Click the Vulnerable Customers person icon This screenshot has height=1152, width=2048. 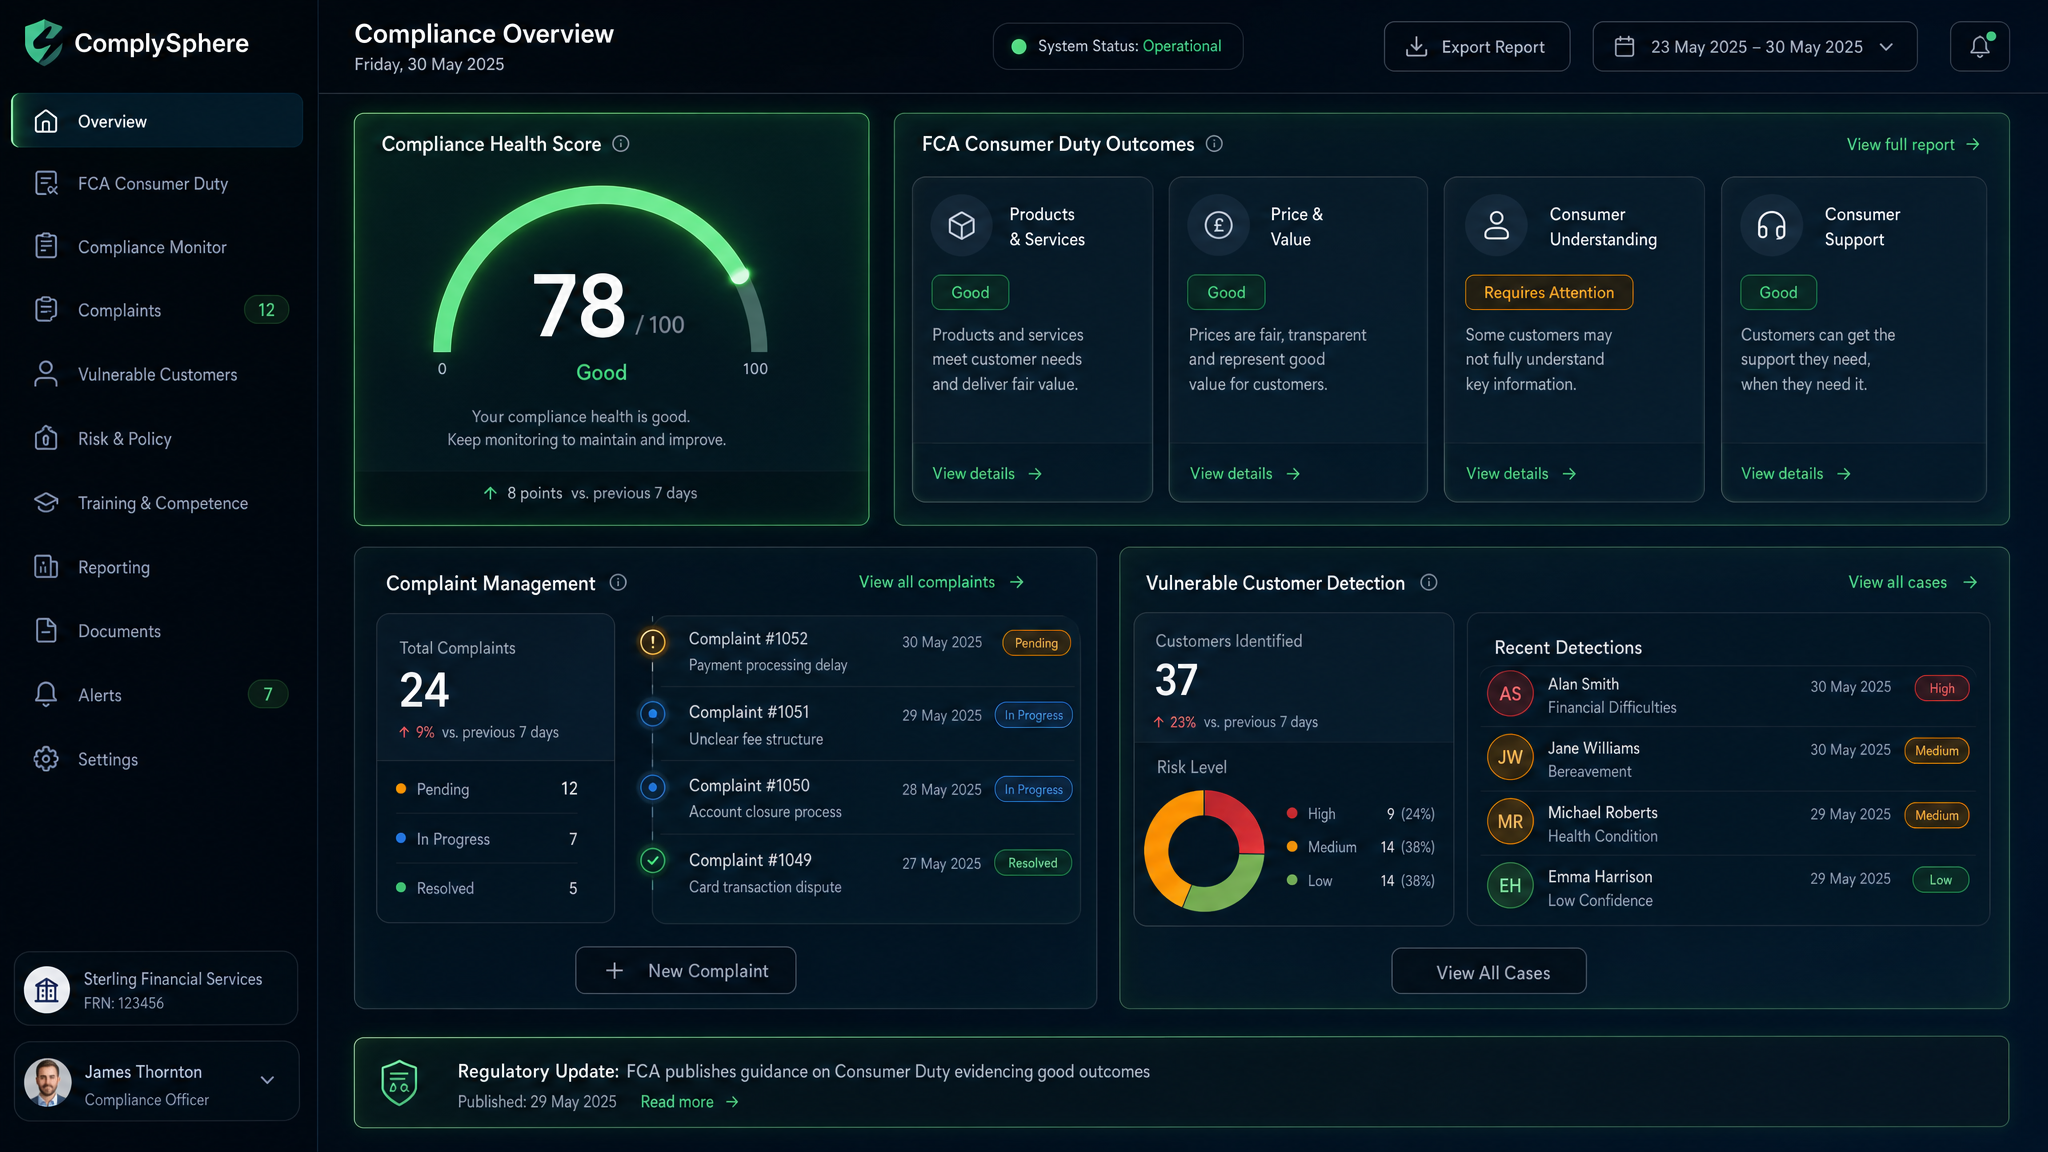click(x=46, y=374)
